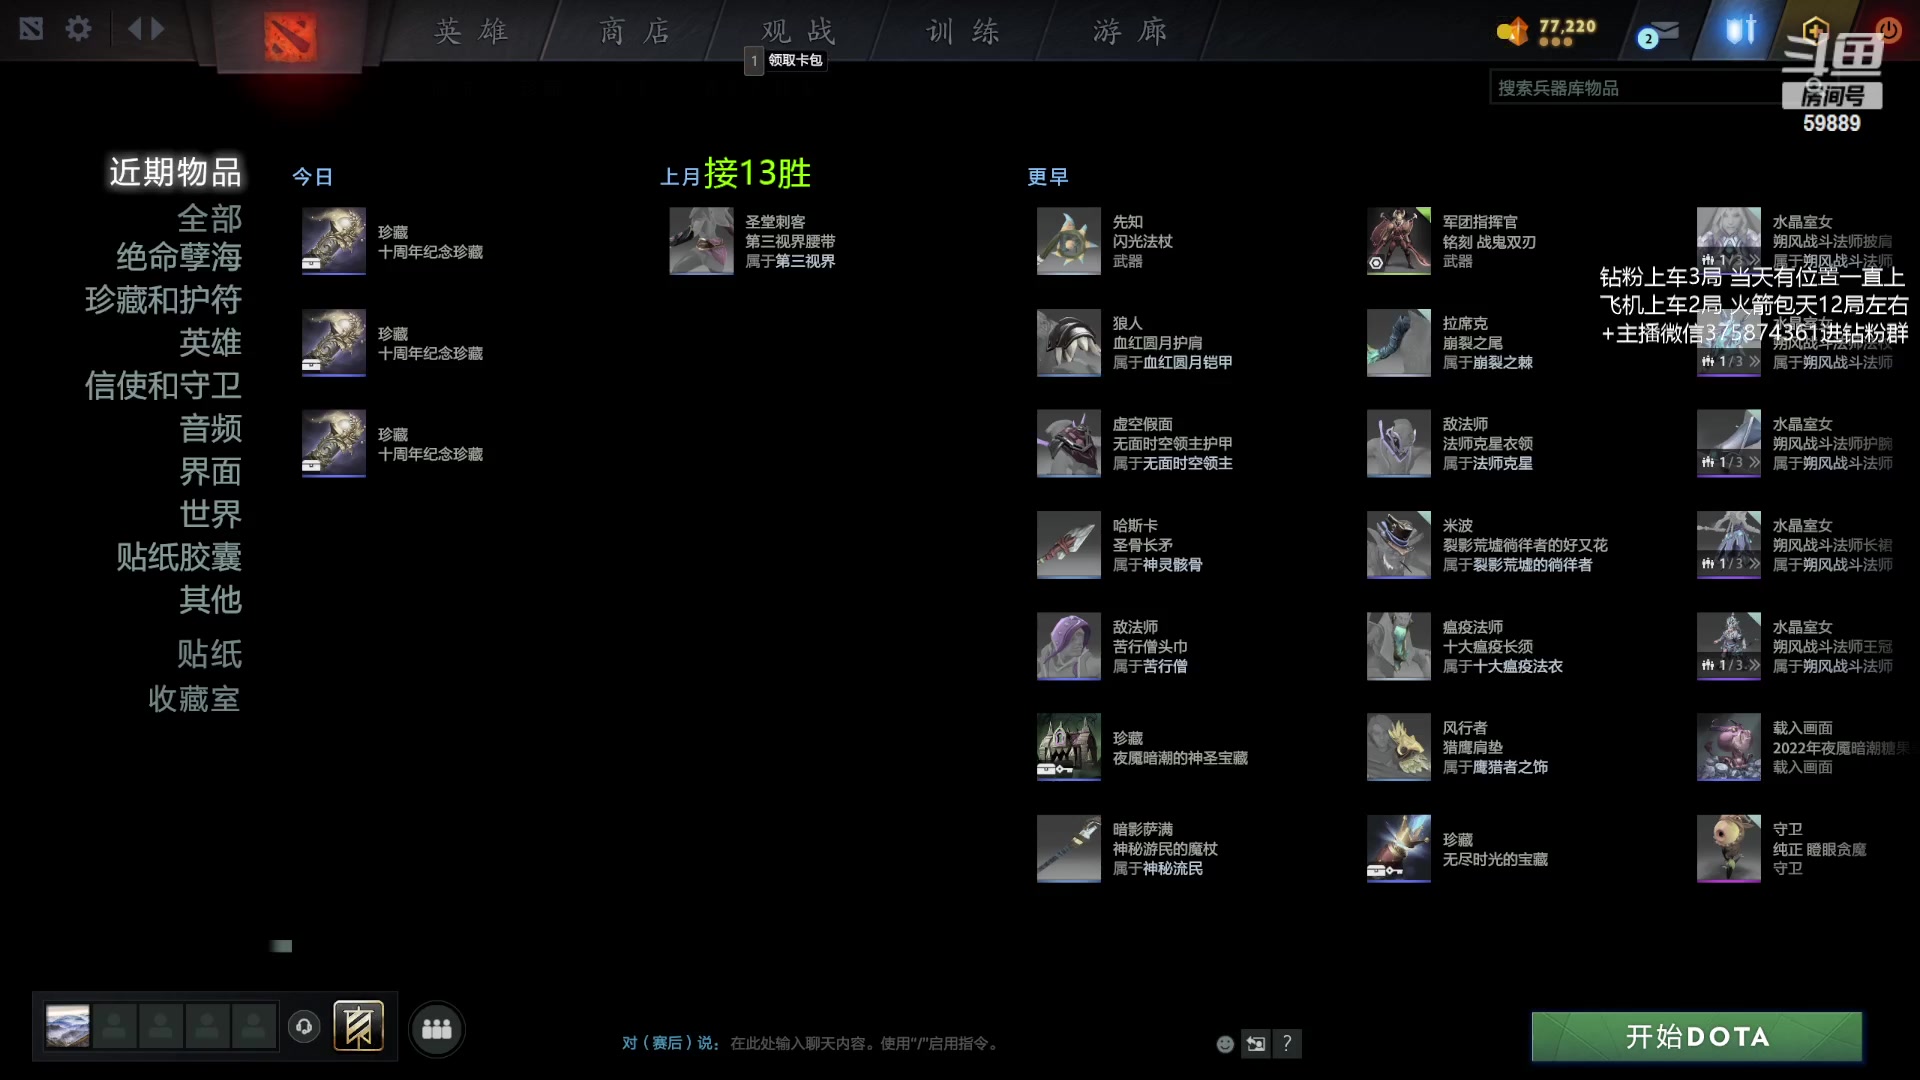Open the 商店 tab
This screenshot has width=1920, height=1080.
click(x=634, y=31)
